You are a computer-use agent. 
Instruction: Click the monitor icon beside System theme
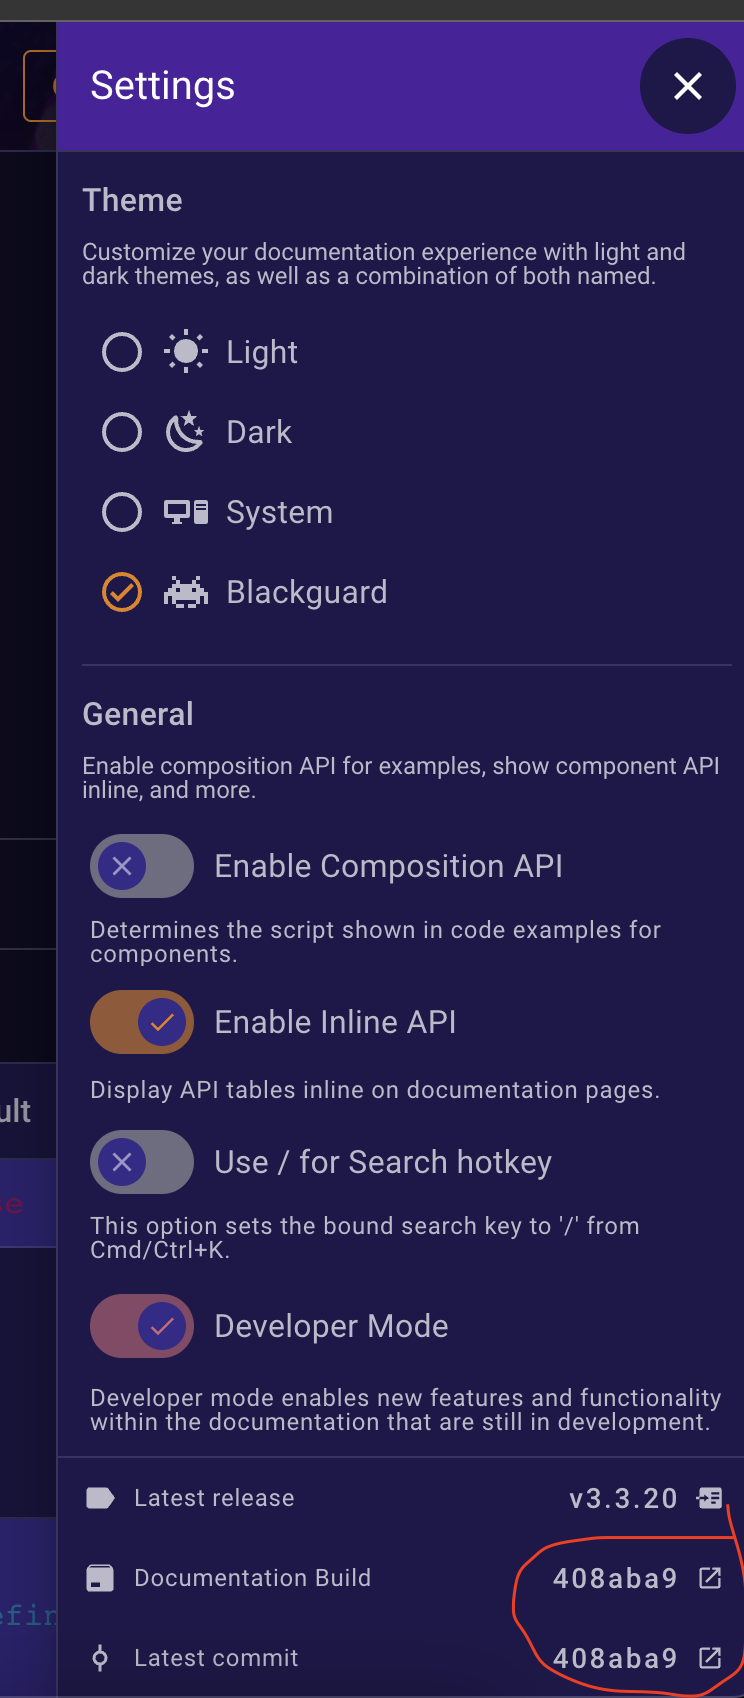click(185, 511)
